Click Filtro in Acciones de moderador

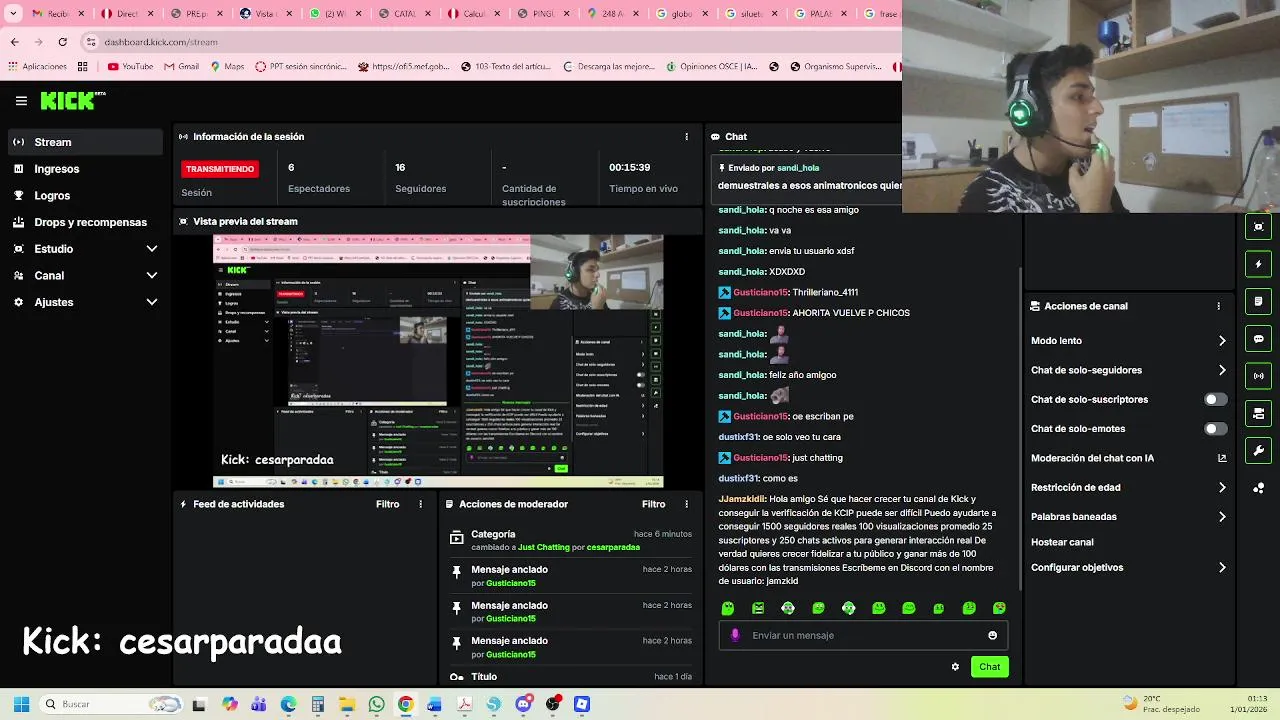pos(653,504)
